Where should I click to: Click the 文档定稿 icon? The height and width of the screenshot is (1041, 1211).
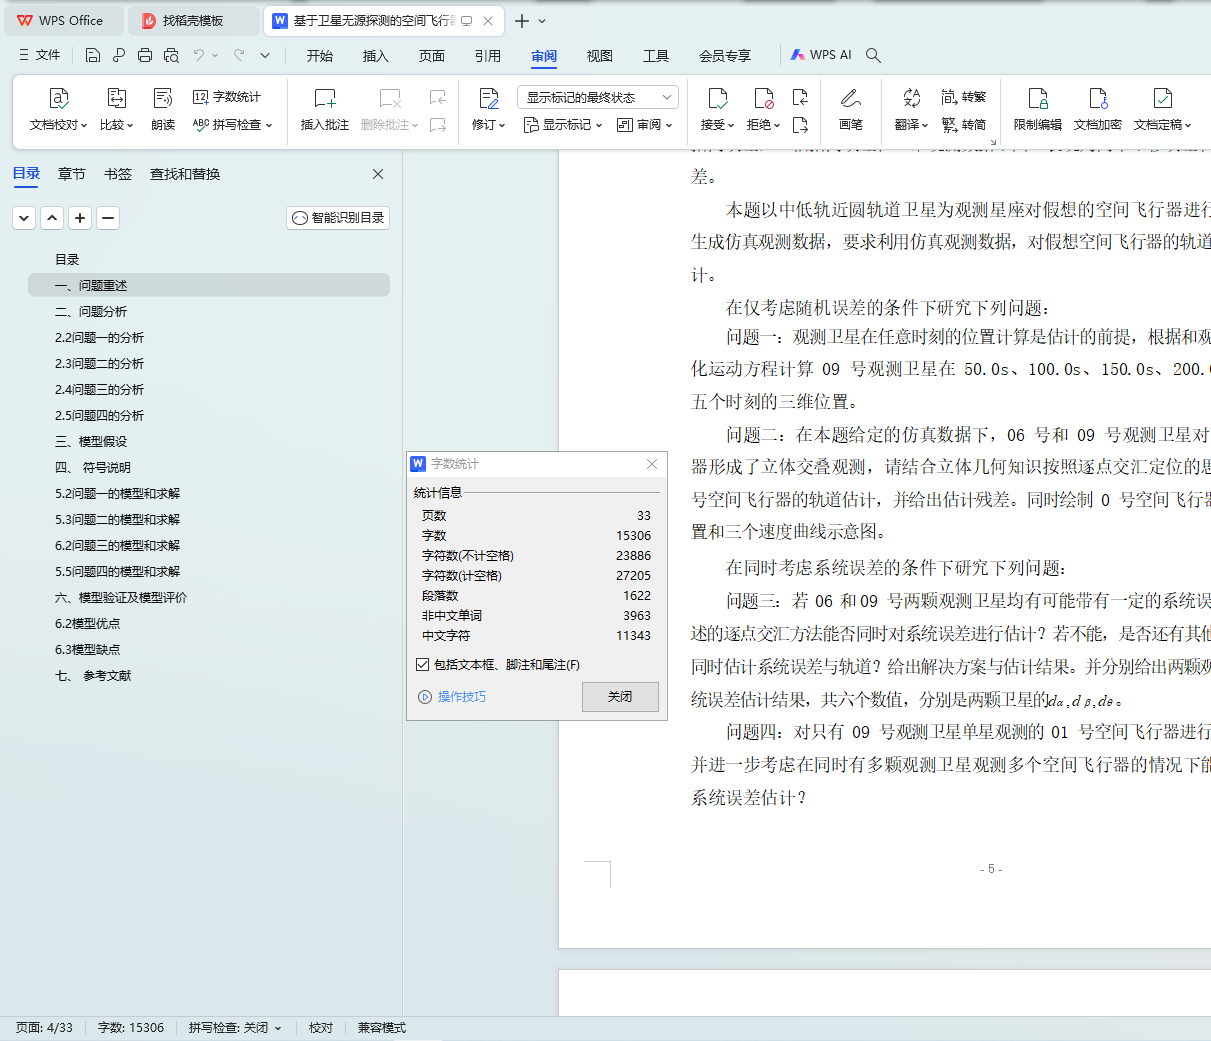[1162, 98]
